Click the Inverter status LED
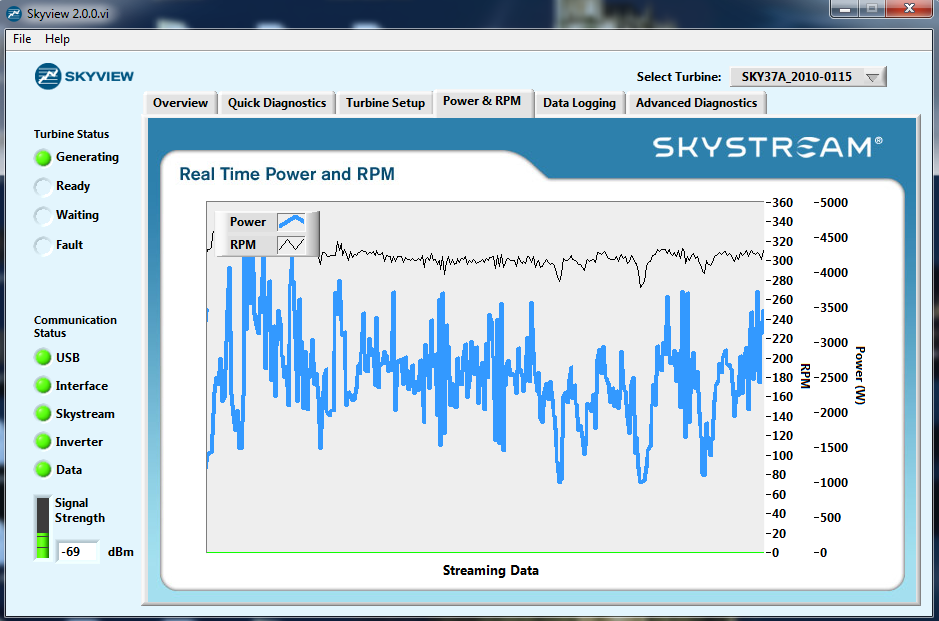The image size is (939, 621). (x=43, y=442)
